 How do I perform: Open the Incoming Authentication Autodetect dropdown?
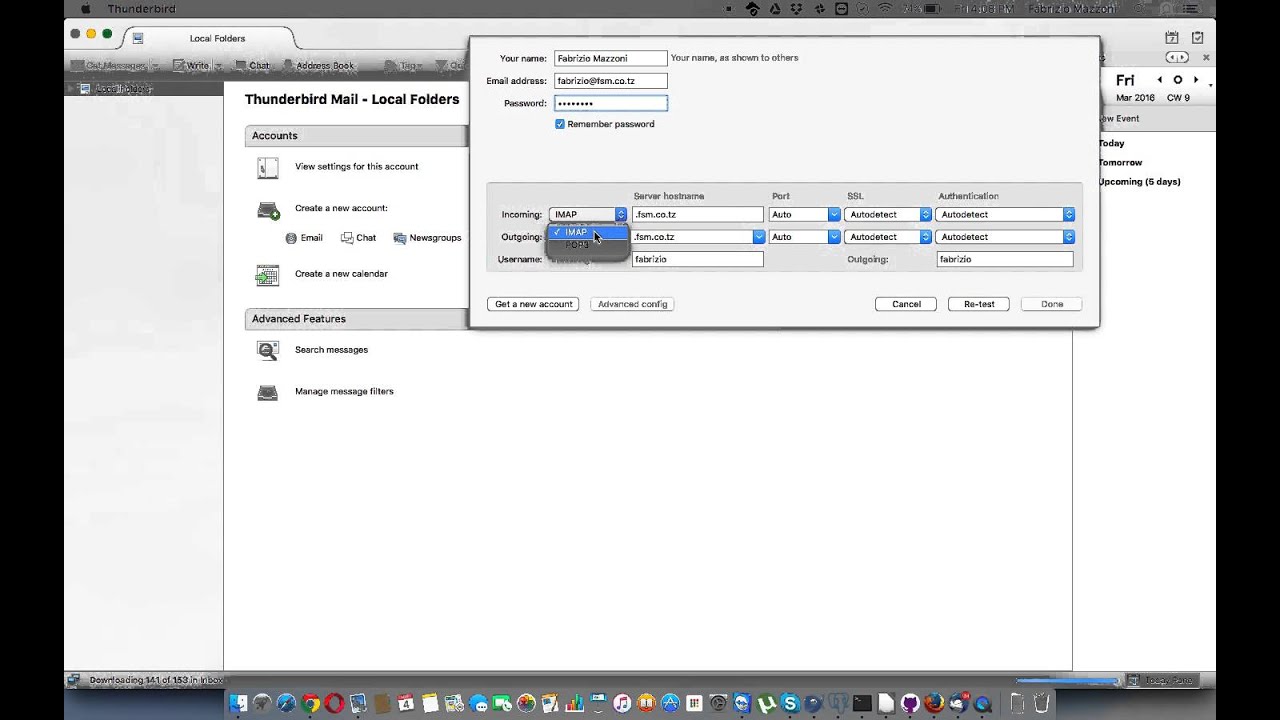click(x=1005, y=215)
